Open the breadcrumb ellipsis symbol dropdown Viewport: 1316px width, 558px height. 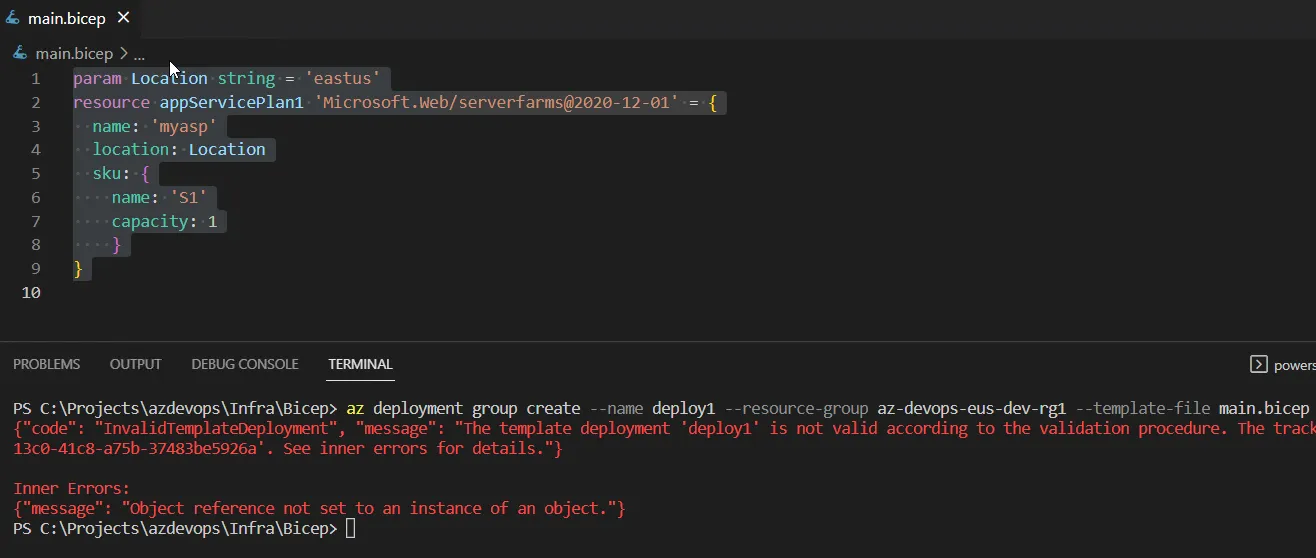point(139,54)
